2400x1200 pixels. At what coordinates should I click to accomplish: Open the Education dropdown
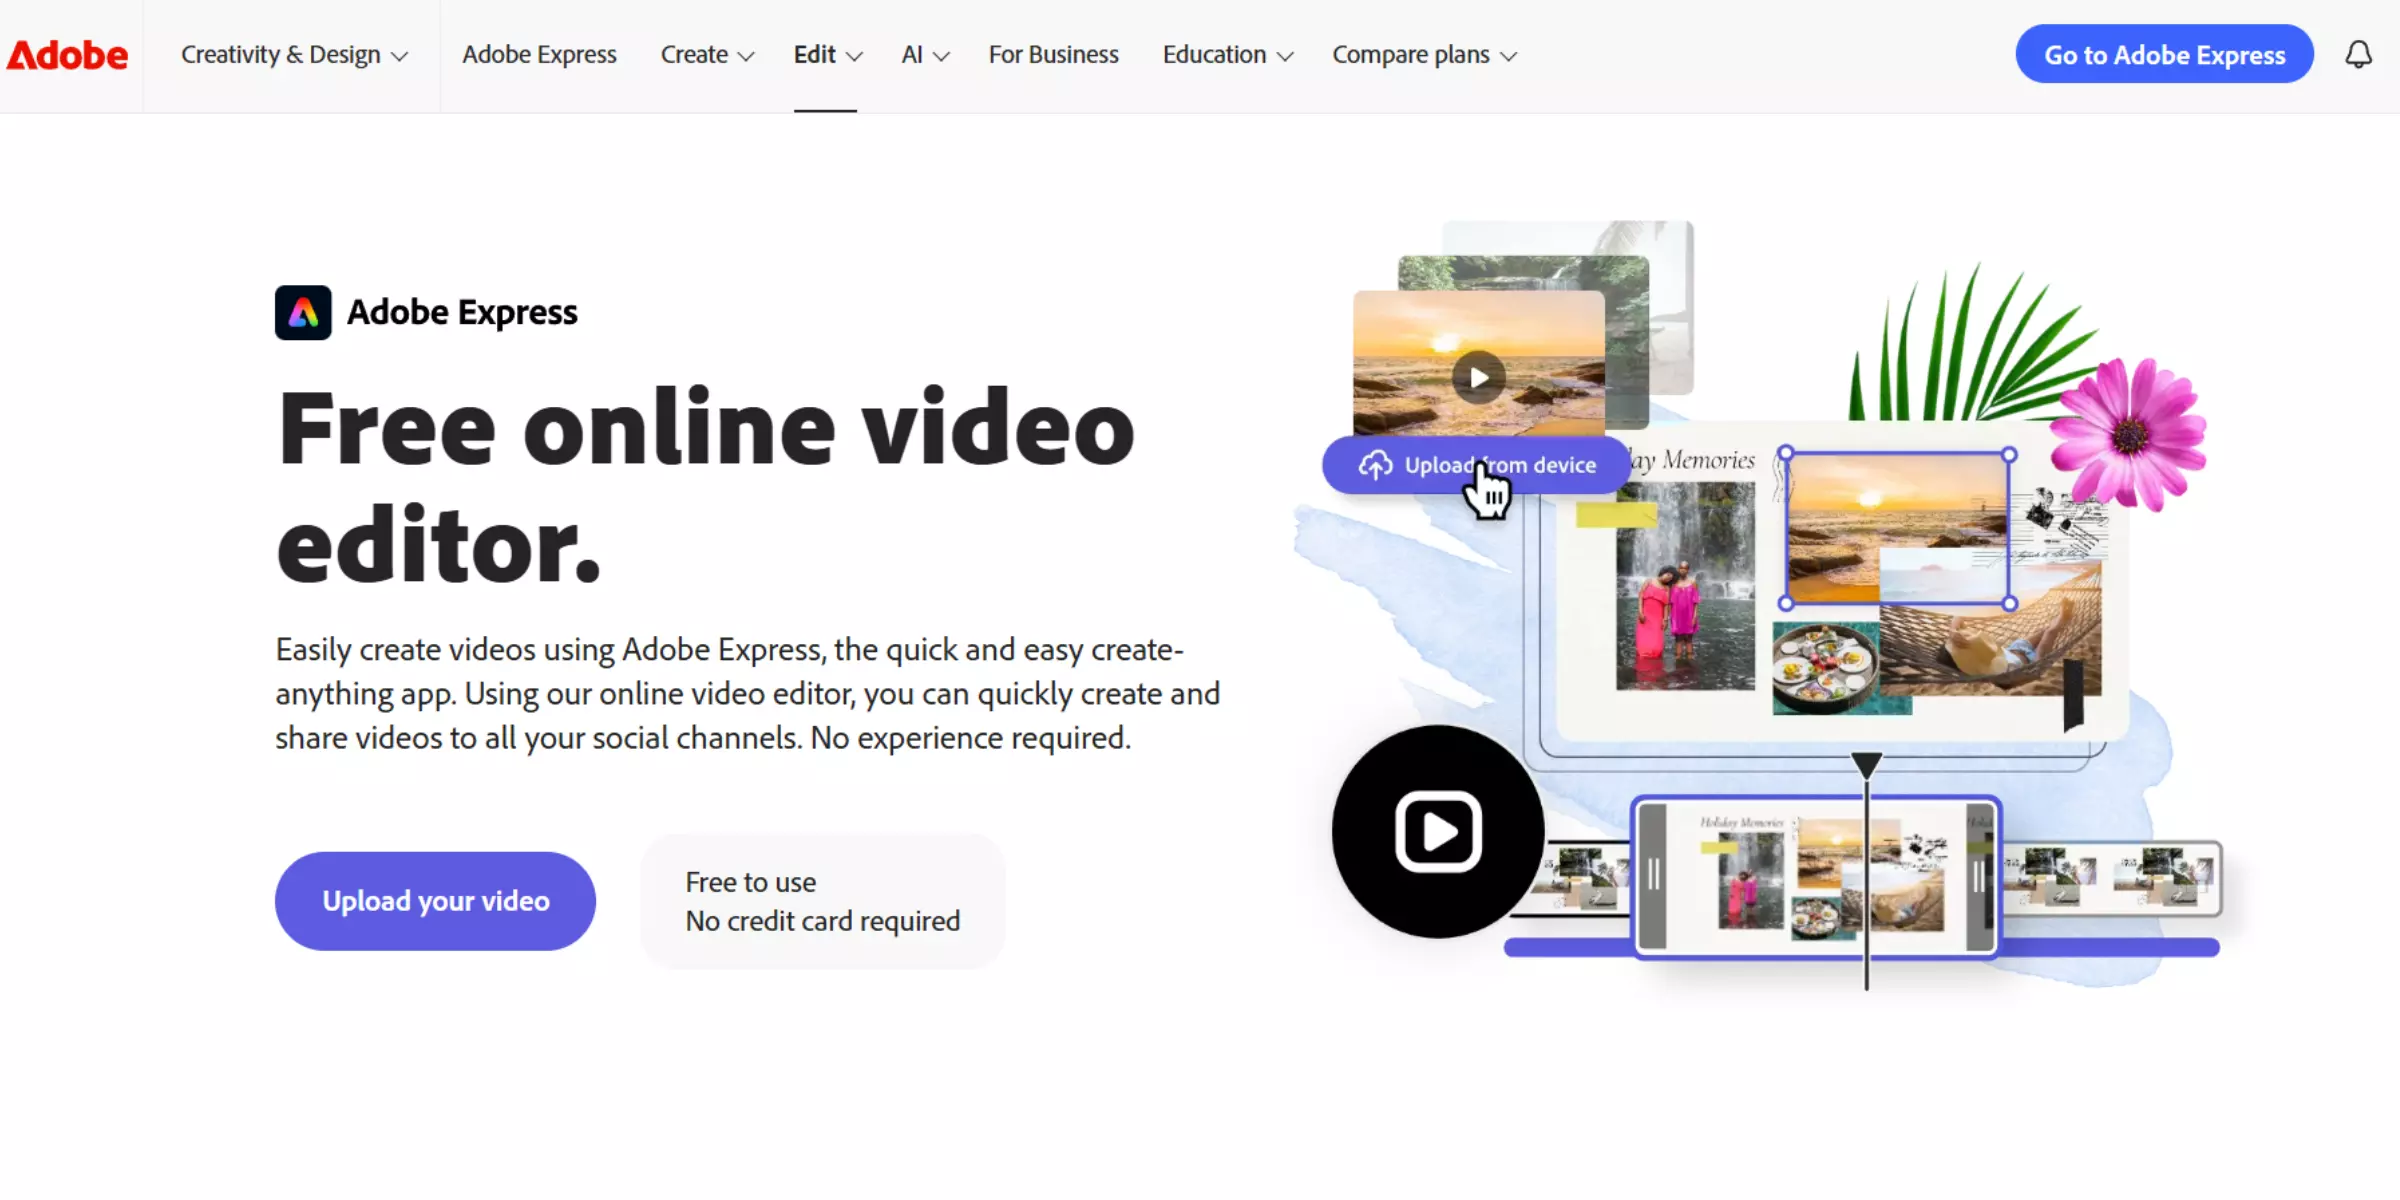(x=1227, y=55)
